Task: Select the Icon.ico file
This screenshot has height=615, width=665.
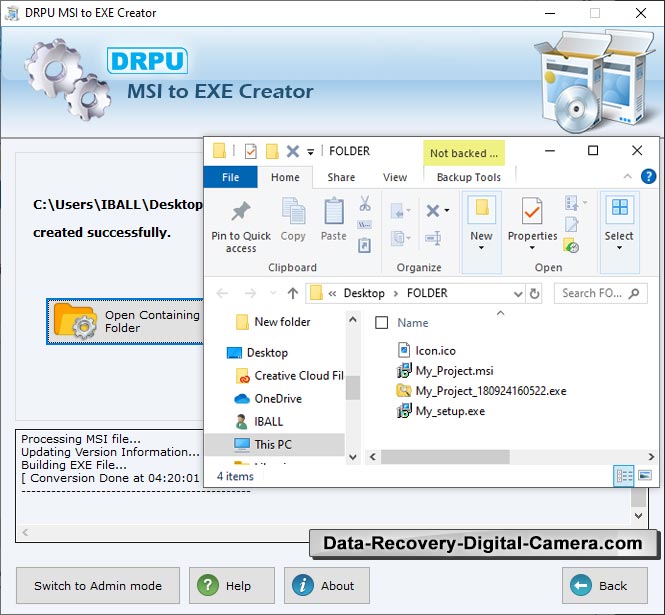Action: [x=426, y=350]
